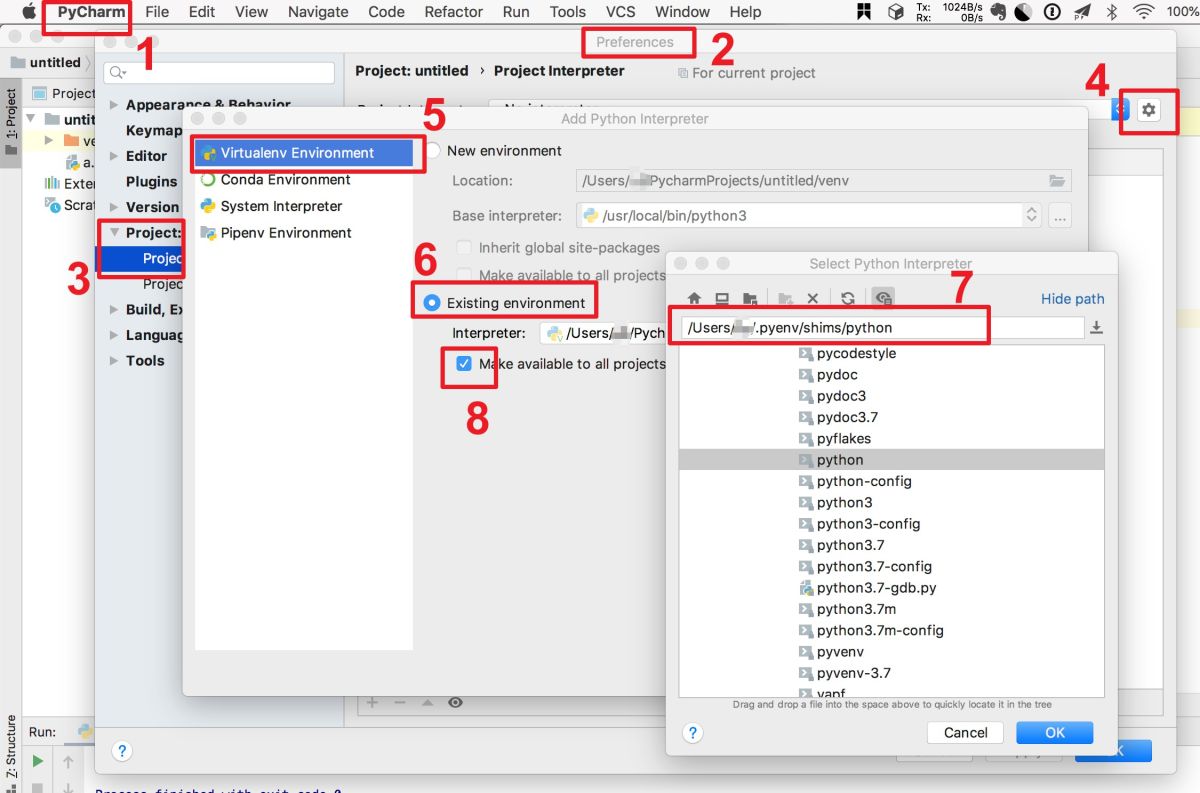Click the Refresh icon in chooser toolbar

pos(847,298)
